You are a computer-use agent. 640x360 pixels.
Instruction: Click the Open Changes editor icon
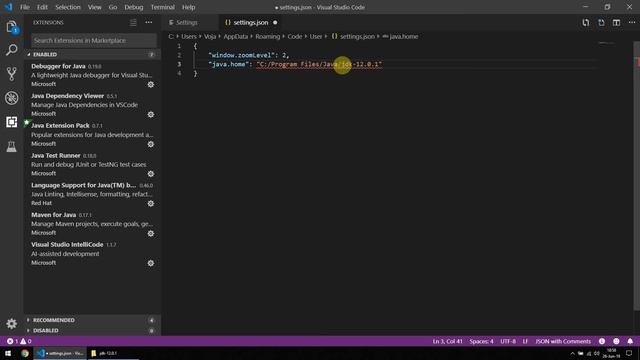point(586,22)
